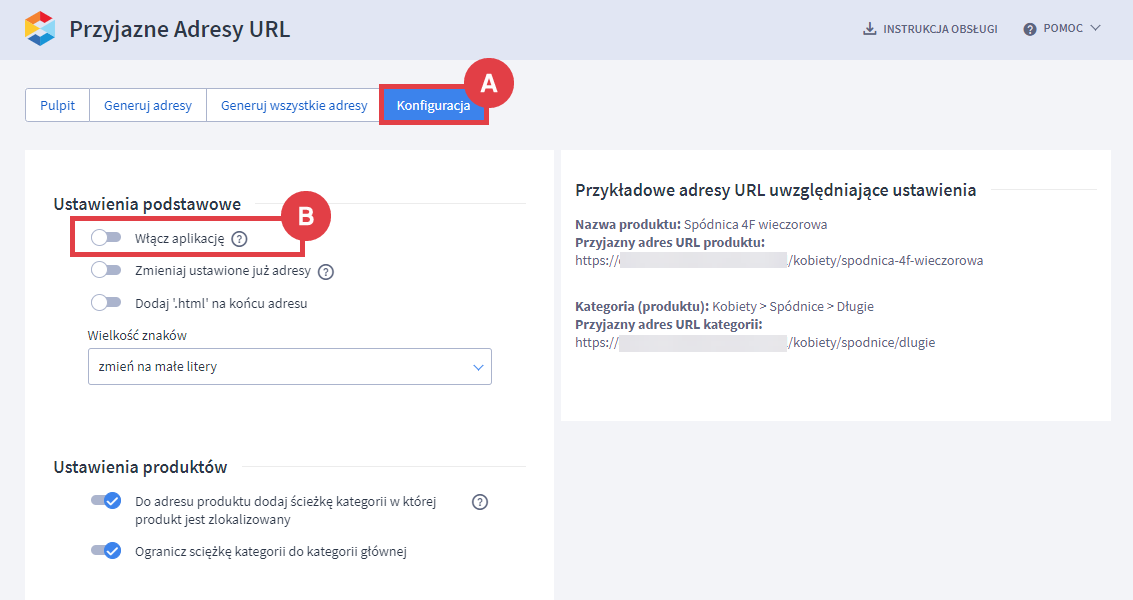Switch to the Pulpit tab
This screenshot has width=1133, height=600.
coord(57,106)
